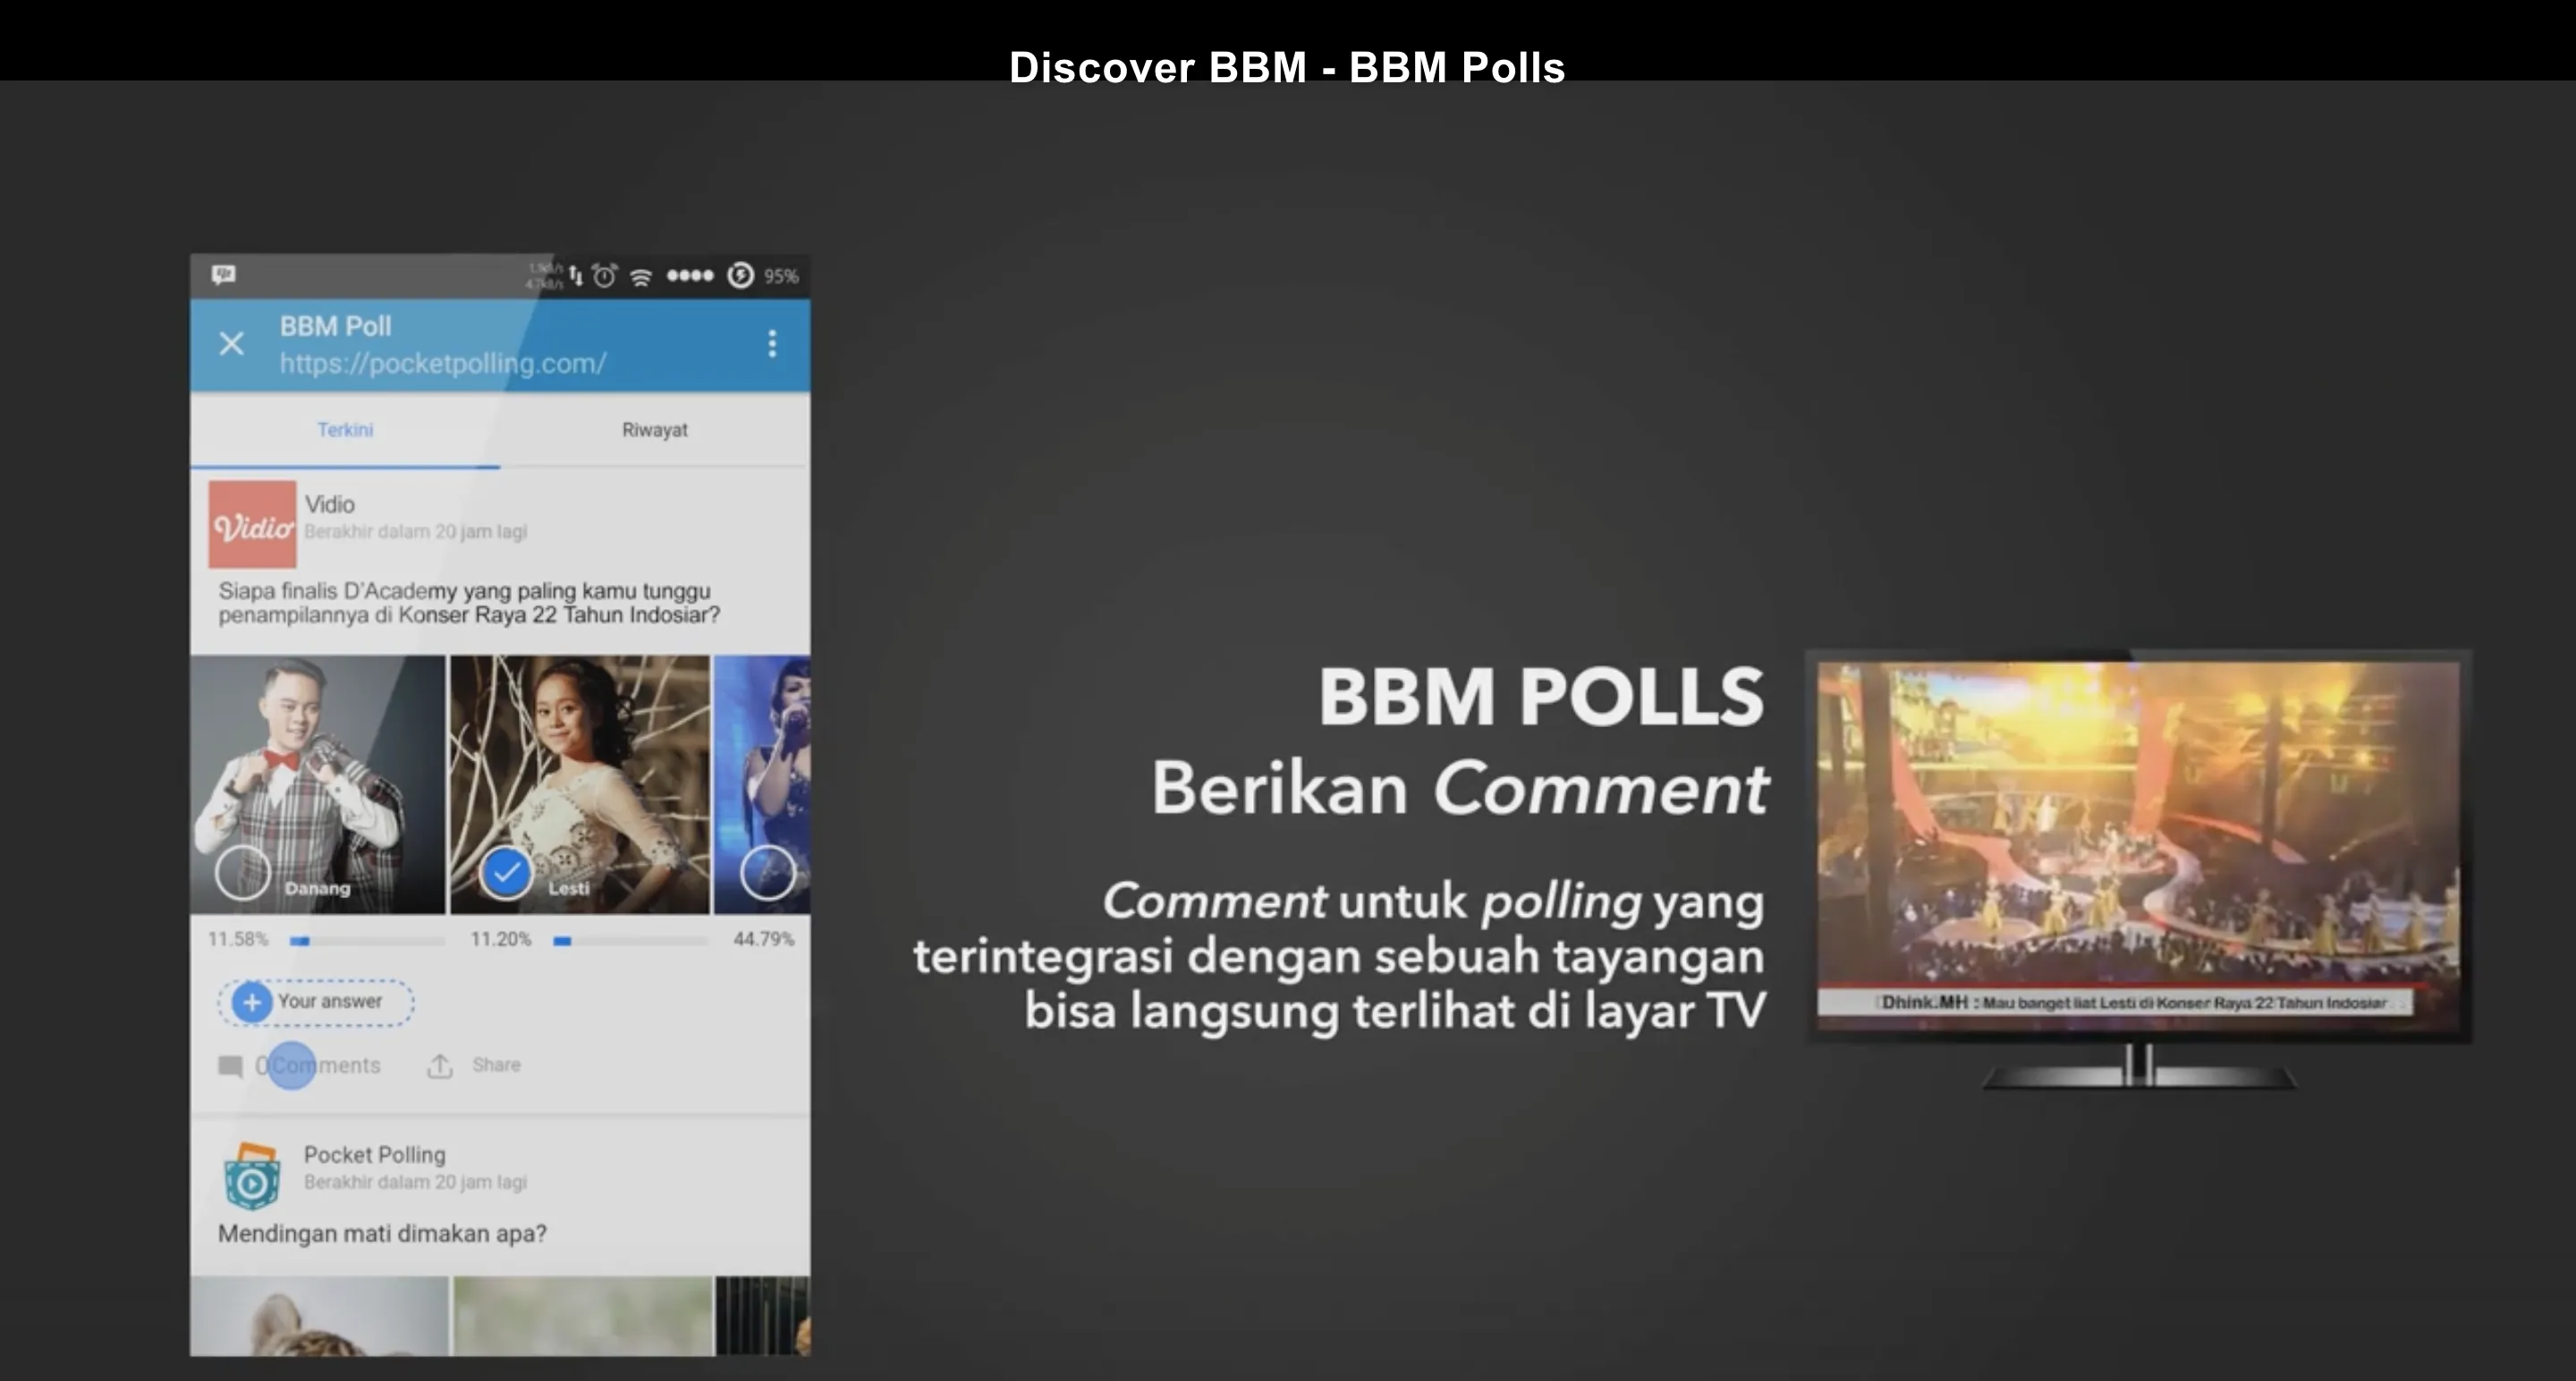Open the 0 Comments link
The image size is (2576, 1381).
(318, 1066)
